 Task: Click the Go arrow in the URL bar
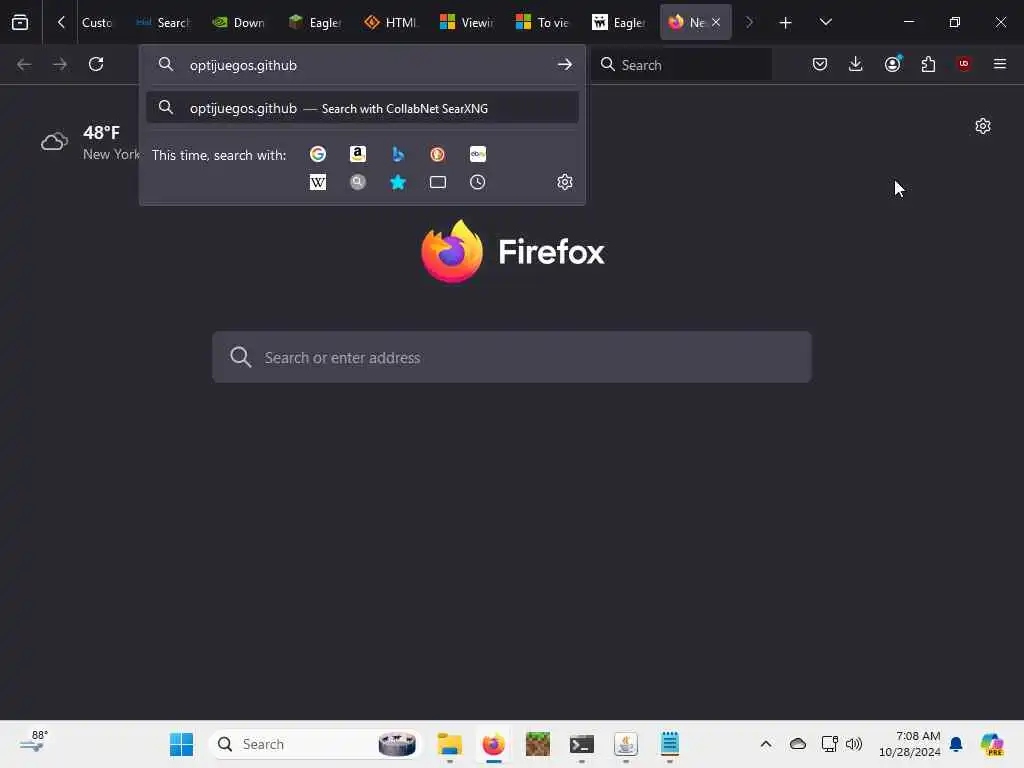(565, 65)
